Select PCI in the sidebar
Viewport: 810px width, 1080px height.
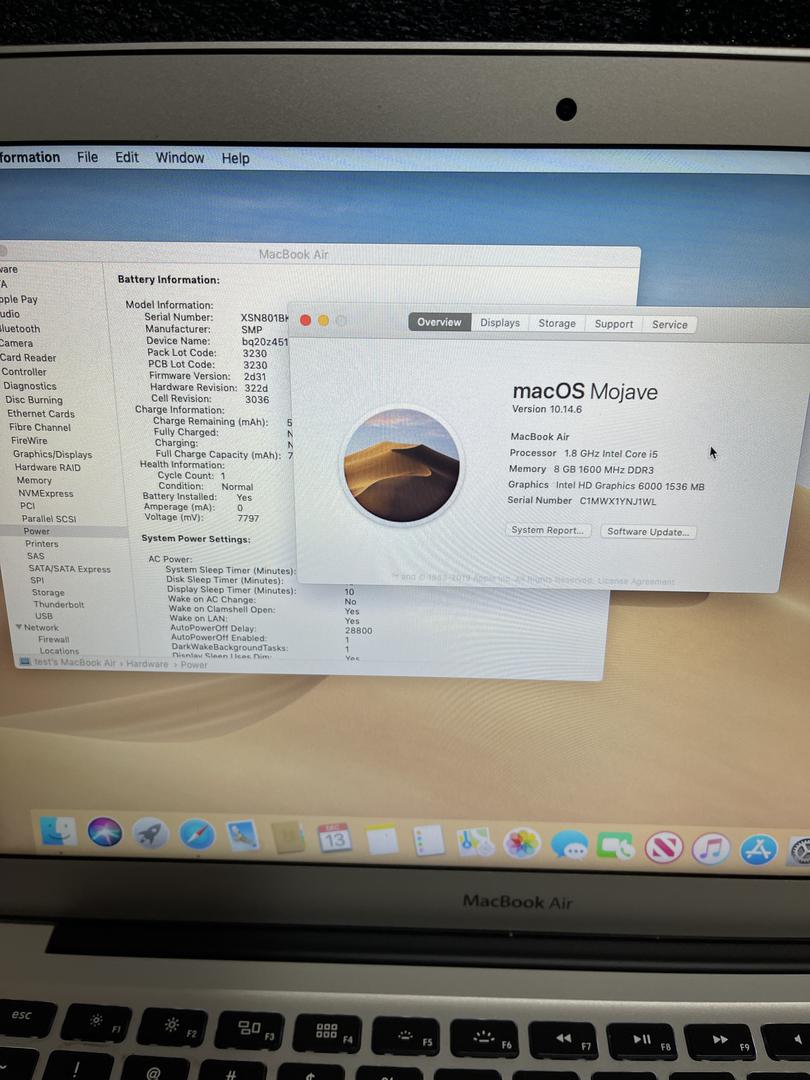(28, 506)
